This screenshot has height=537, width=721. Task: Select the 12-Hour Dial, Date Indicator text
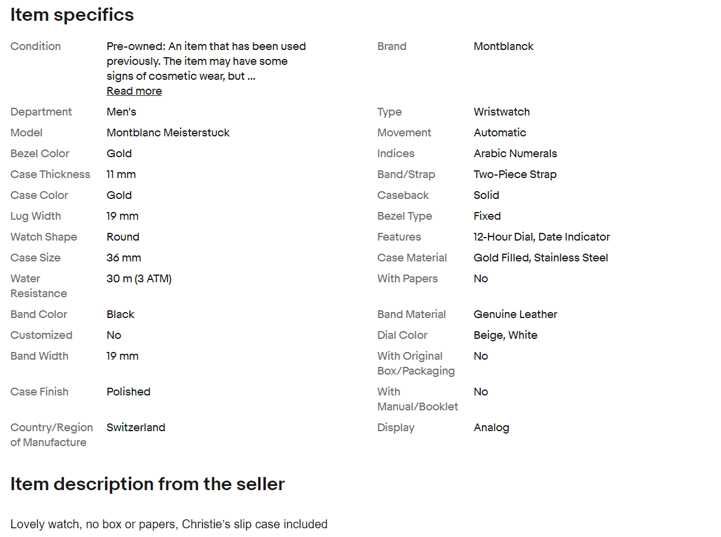point(541,237)
